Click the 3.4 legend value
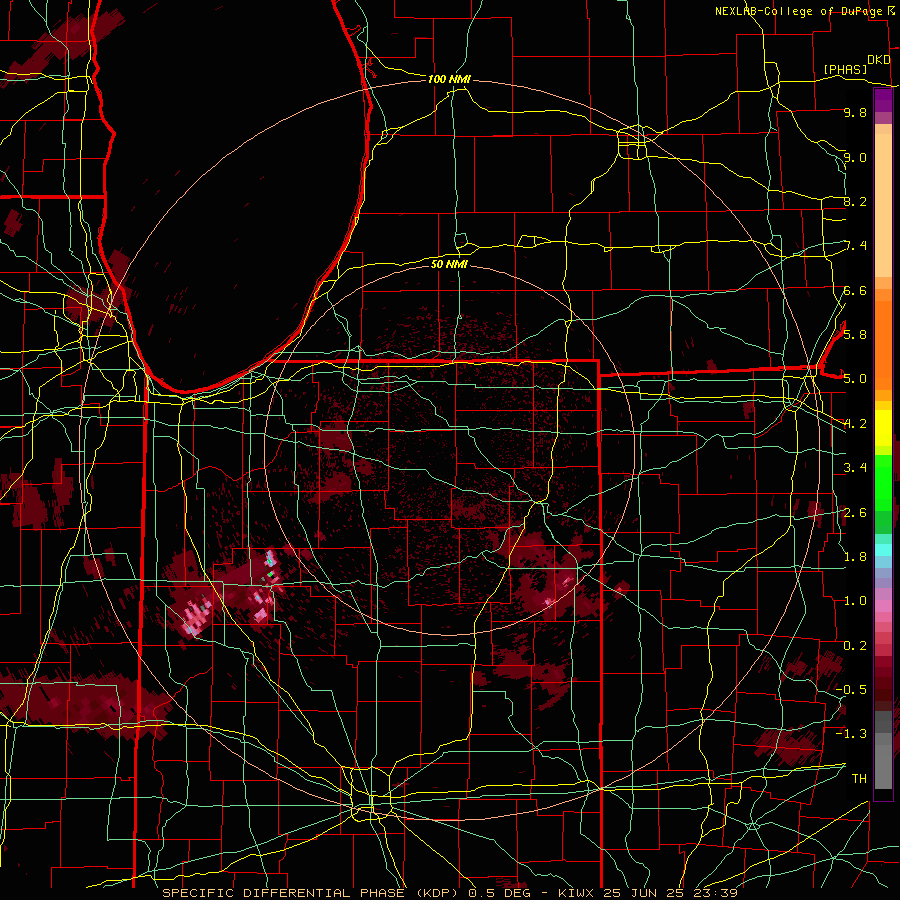The width and height of the screenshot is (900, 900). 855,467
